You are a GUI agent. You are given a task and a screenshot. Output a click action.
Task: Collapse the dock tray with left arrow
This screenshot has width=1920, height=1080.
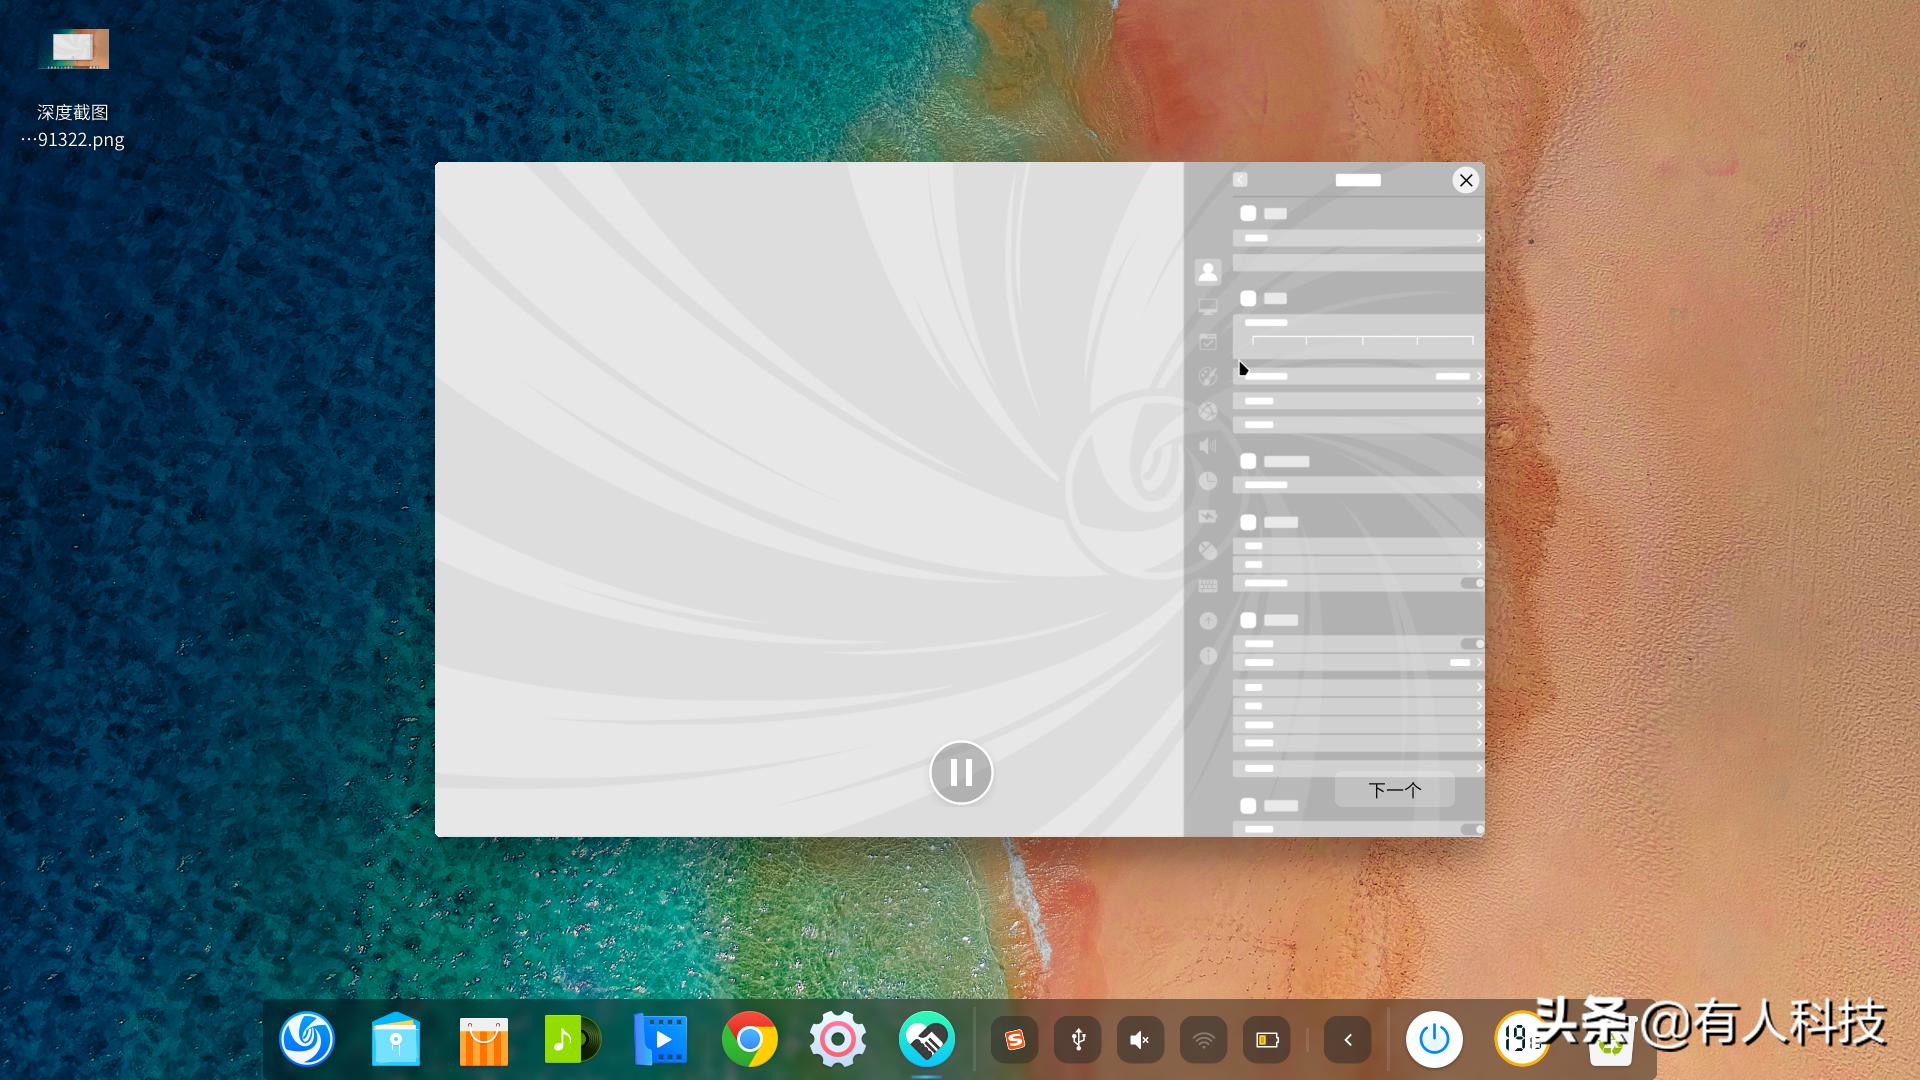1348,1040
